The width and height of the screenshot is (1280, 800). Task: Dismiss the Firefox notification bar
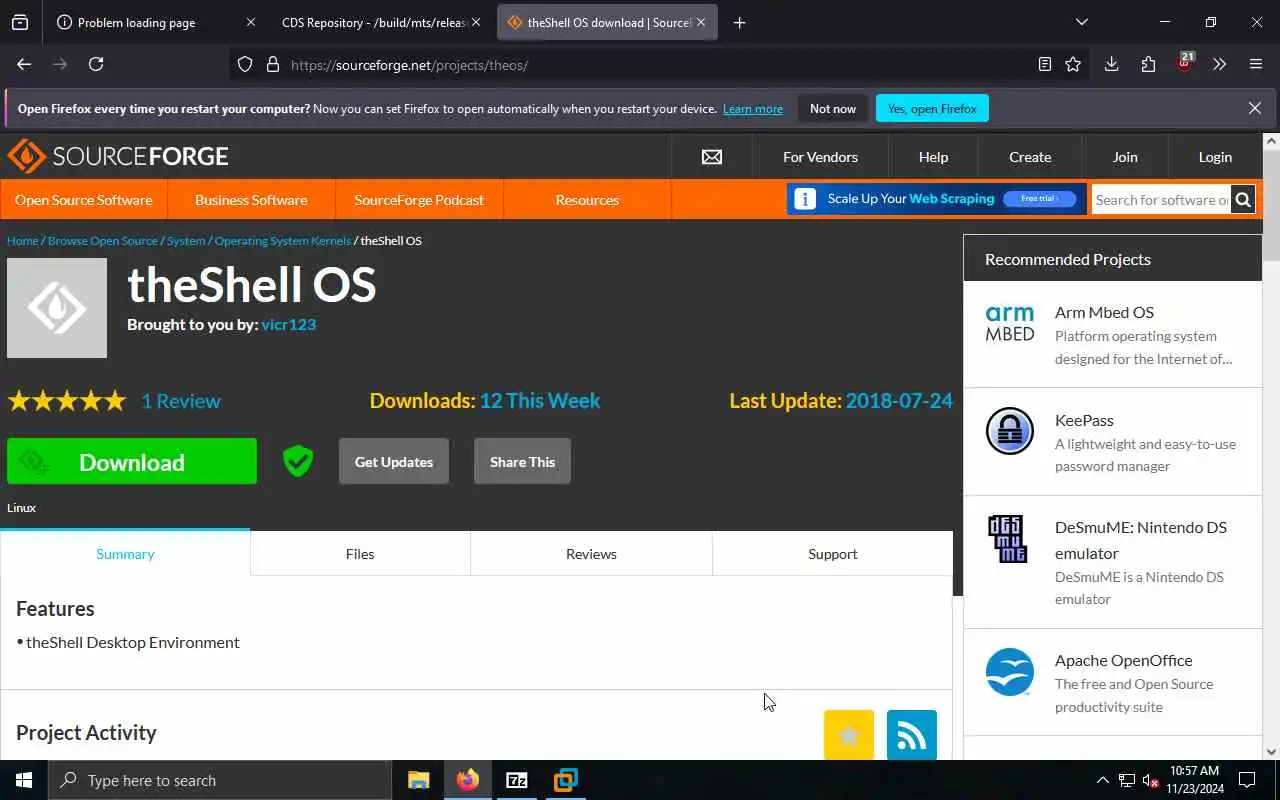1255,108
